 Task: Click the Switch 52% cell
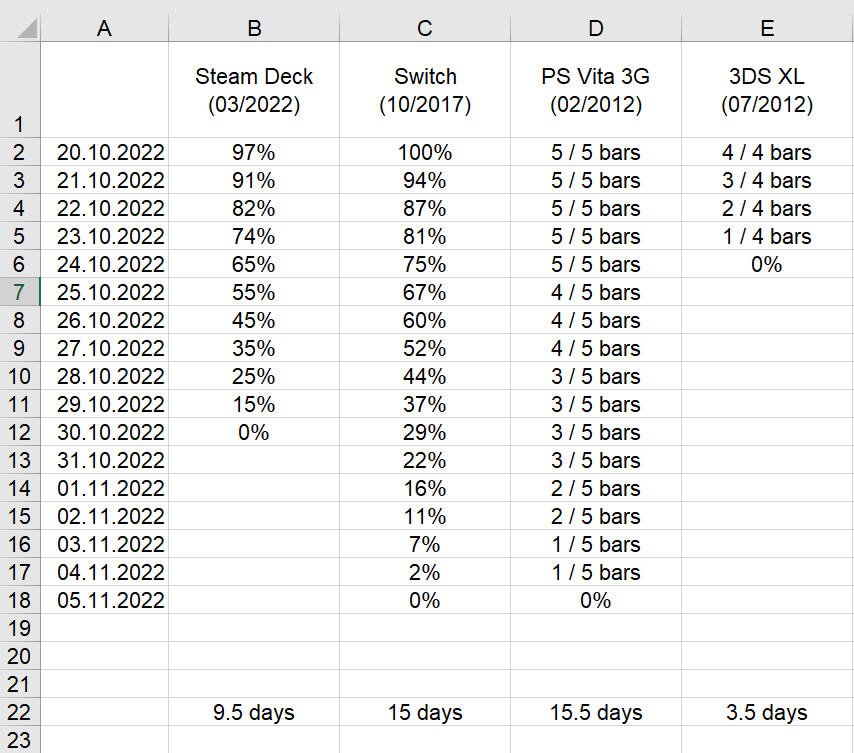tap(425, 348)
